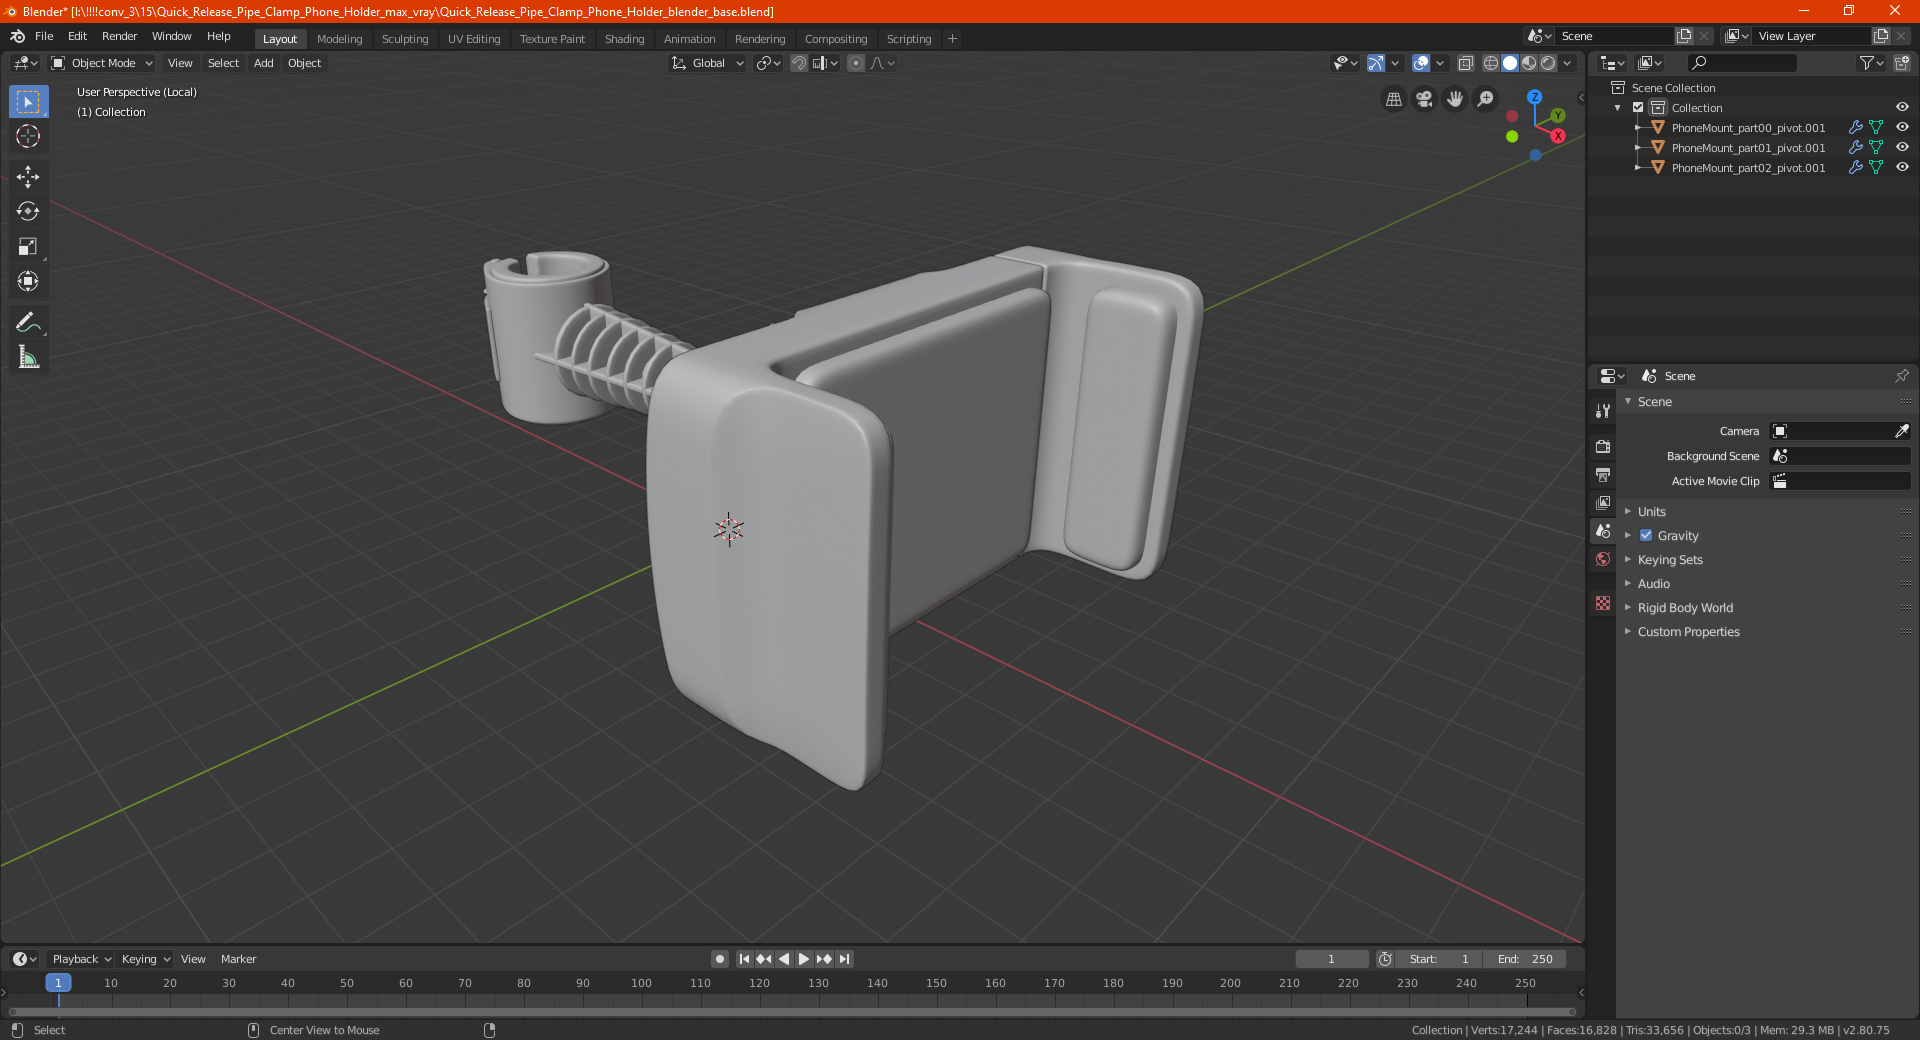This screenshot has height=1040, width=1920.
Task: Click the blue Z axis gizmo handle
Action: click(x=1534, y=97)
